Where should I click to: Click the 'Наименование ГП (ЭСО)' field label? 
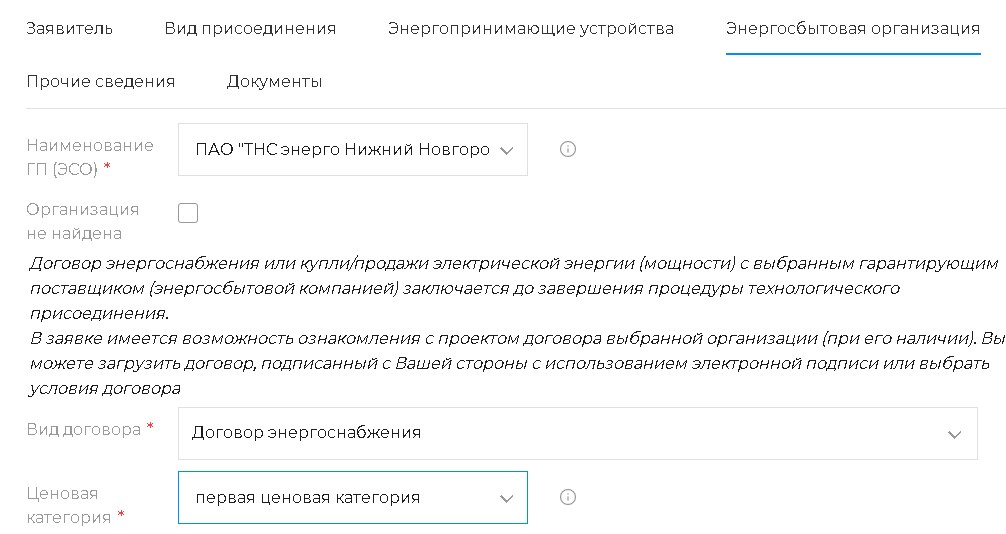tap(90, 157)
